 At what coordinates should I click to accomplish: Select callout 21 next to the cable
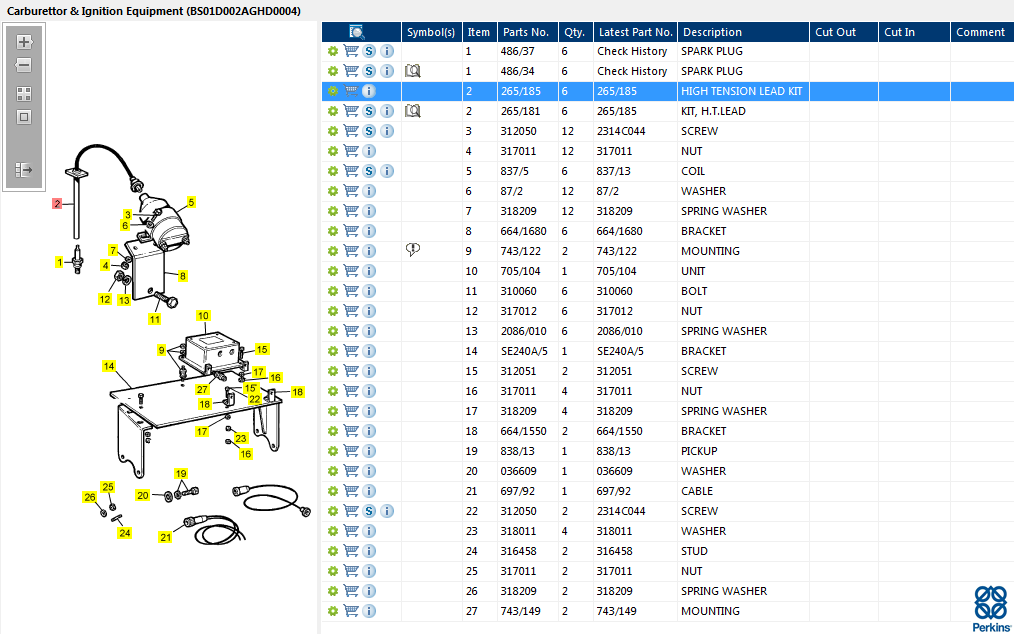pos(166,537)
